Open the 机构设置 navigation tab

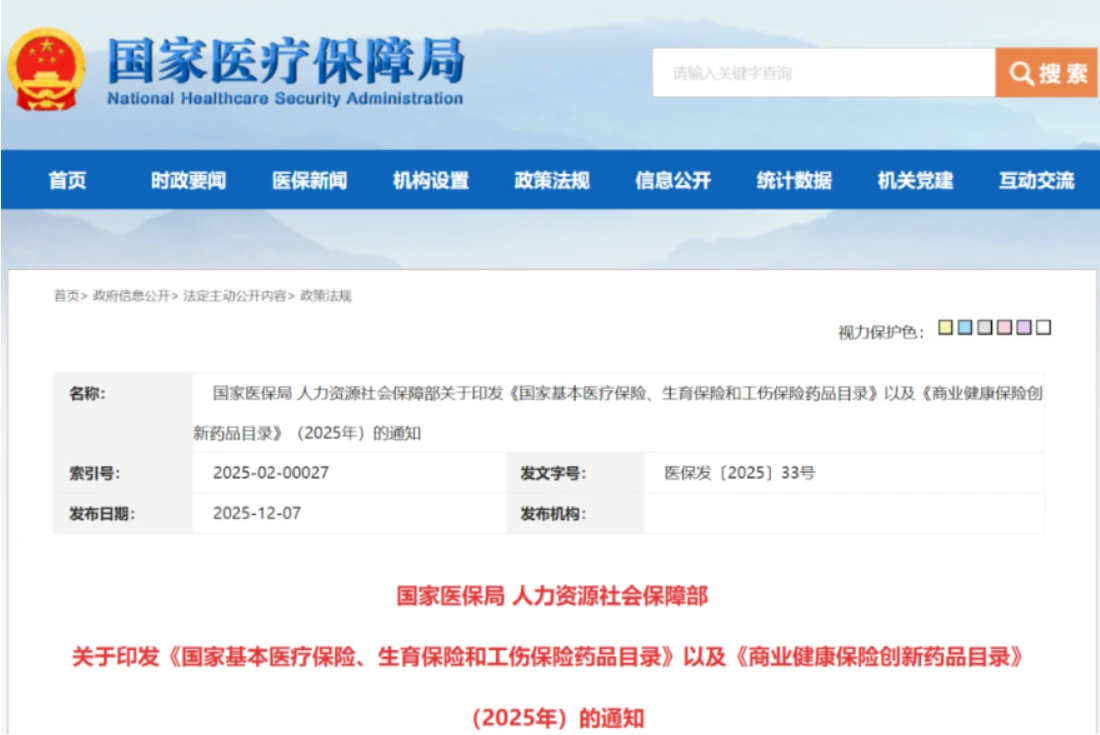(x=431, y=181)
